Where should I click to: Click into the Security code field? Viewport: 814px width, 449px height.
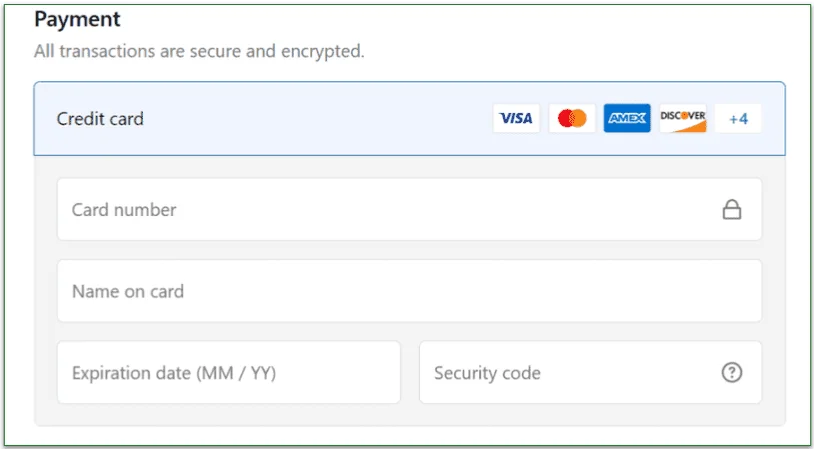click(570, 373)
